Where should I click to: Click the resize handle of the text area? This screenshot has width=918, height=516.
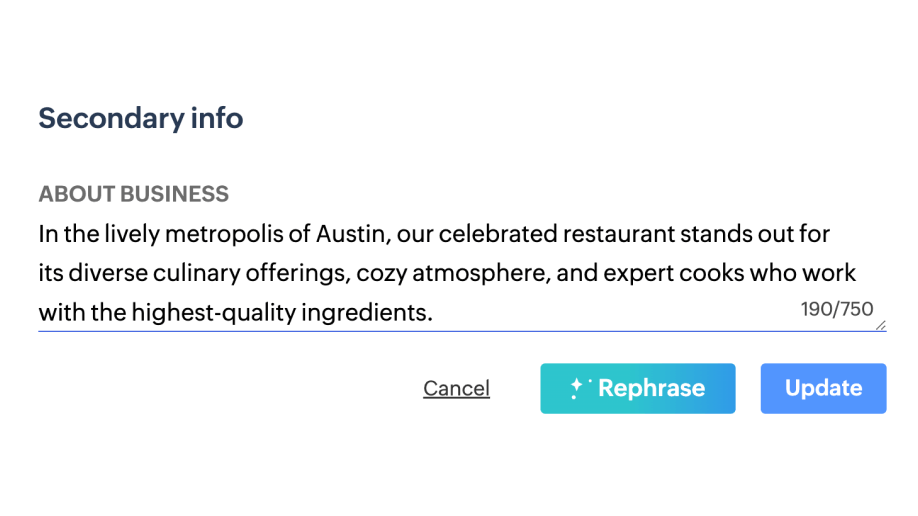pyautogui.click(x=880, y=324)
